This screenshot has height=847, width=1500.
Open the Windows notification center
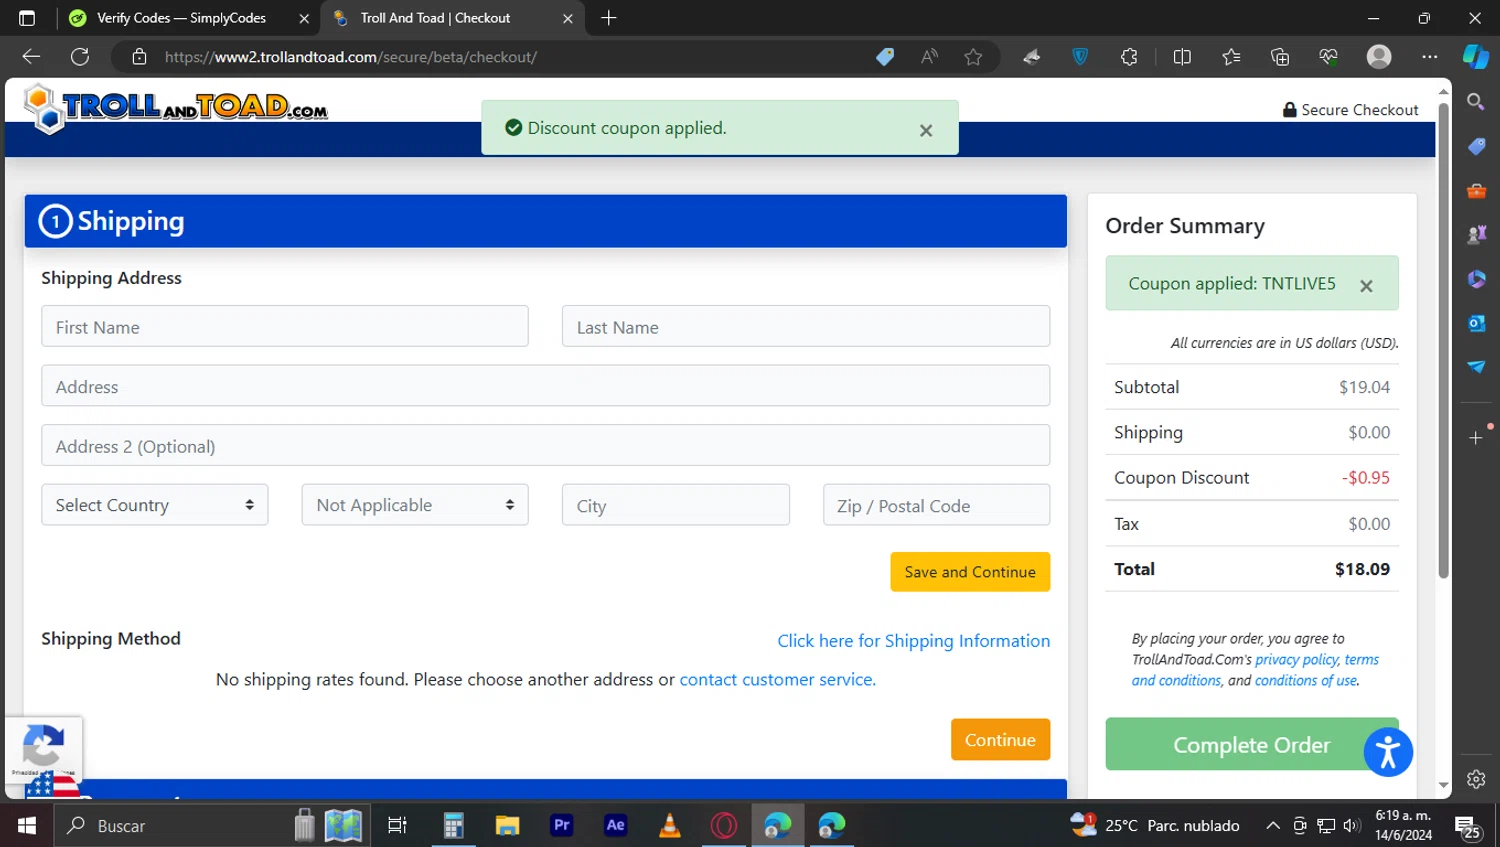1468,826
